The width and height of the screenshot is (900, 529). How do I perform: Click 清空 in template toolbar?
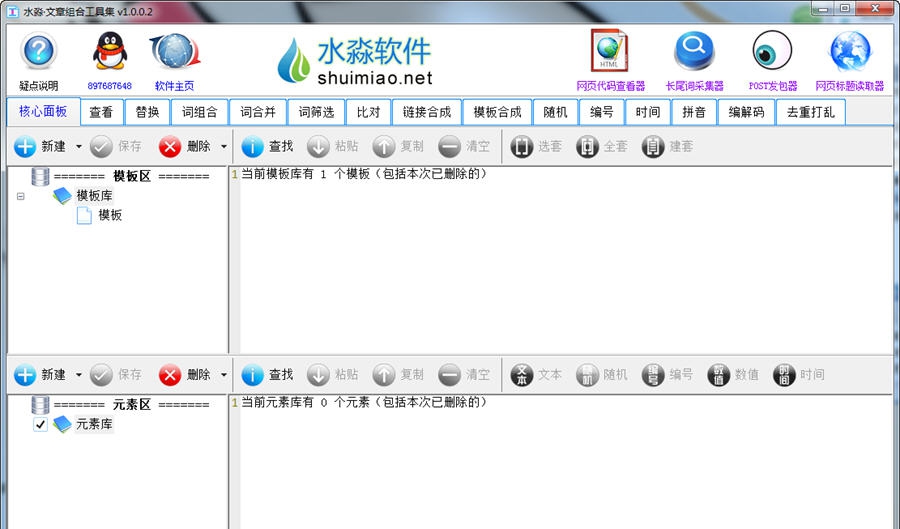click(464, 146)
